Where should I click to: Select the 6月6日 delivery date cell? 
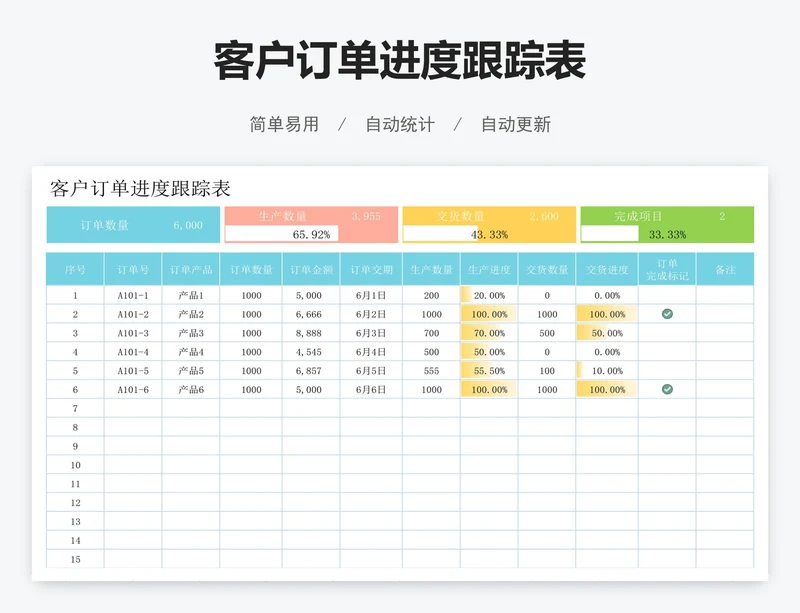371,390
